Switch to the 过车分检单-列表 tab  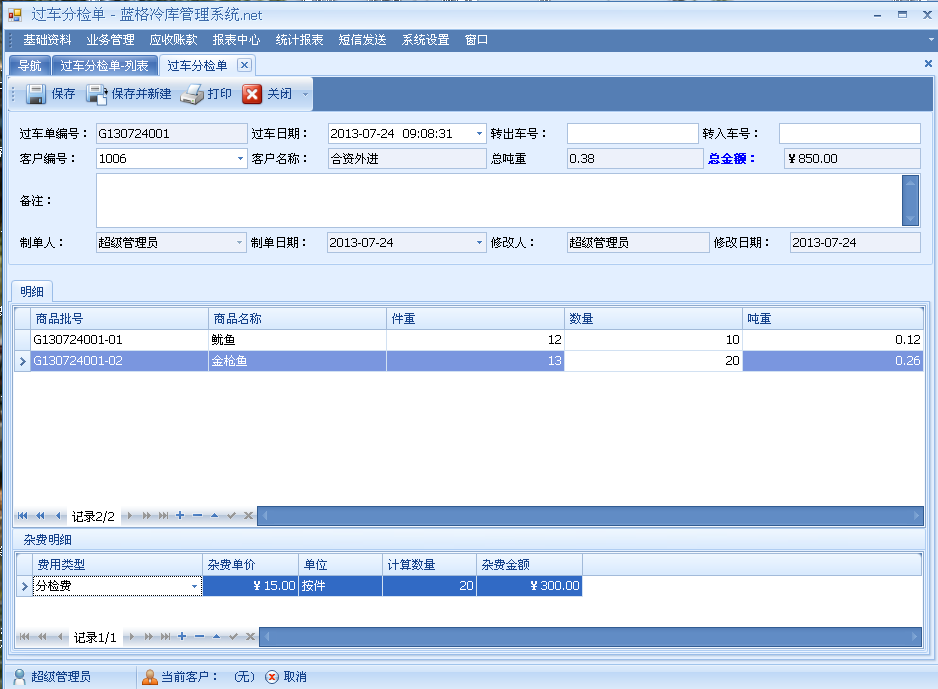(105, 65)
